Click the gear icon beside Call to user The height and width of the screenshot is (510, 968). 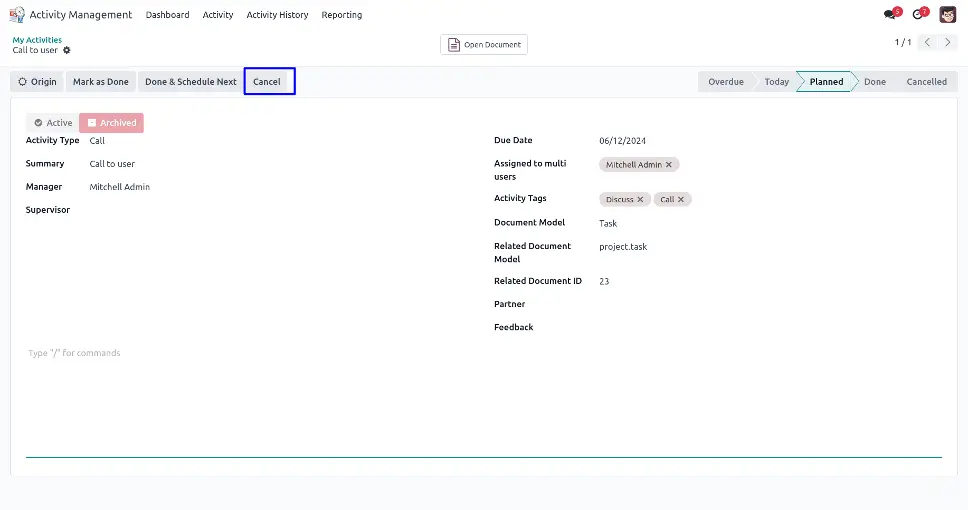tap(67, 50)
